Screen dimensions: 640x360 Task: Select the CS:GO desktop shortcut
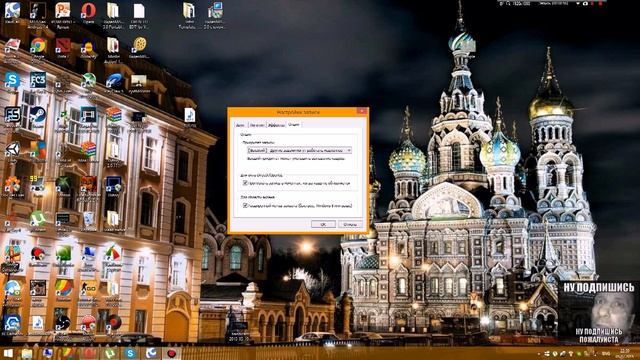(x=89, y=288)
